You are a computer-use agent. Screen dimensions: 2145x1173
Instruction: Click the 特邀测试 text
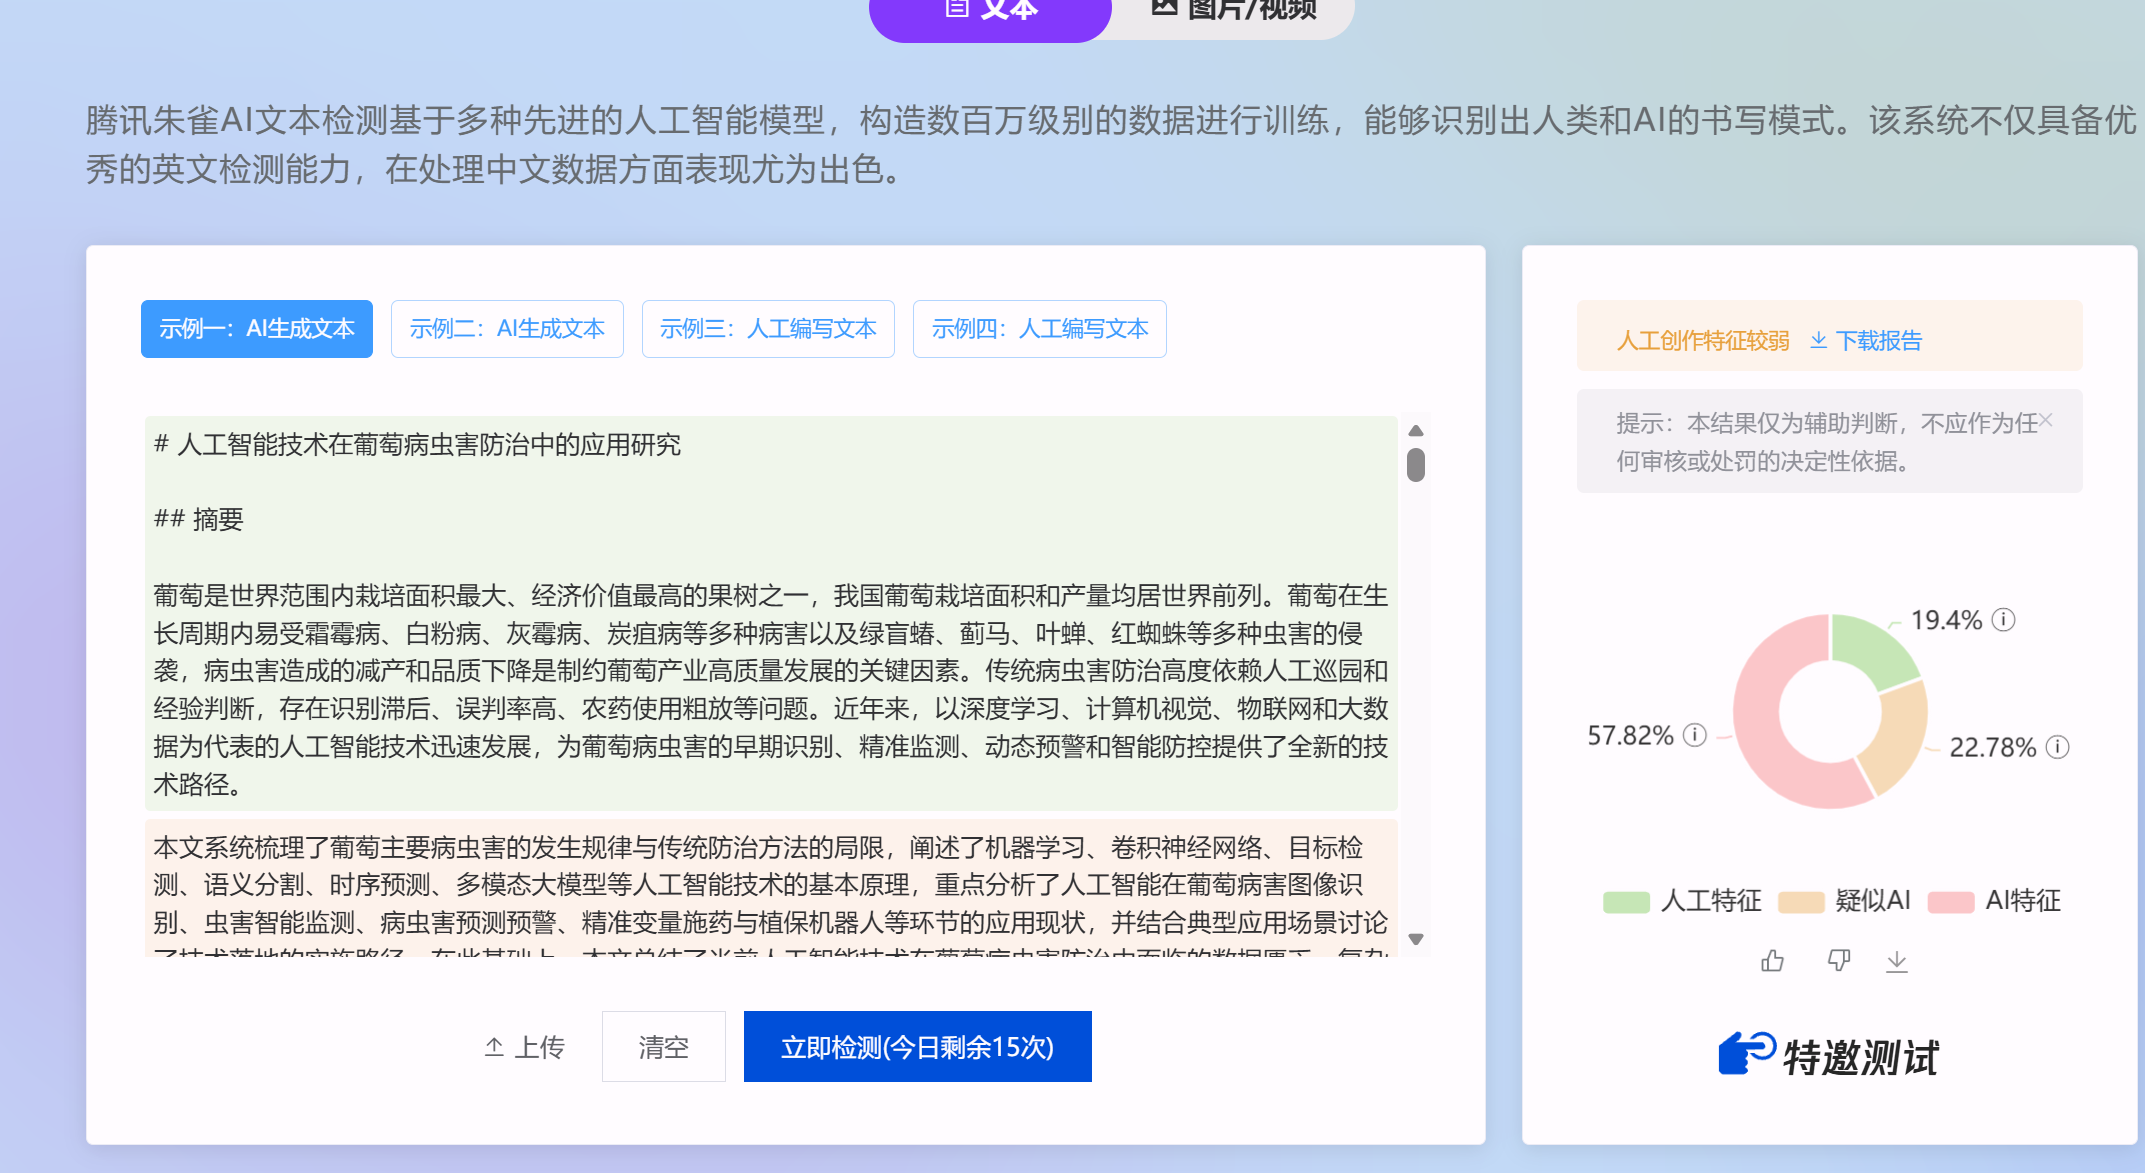tap(1861, 1057)
